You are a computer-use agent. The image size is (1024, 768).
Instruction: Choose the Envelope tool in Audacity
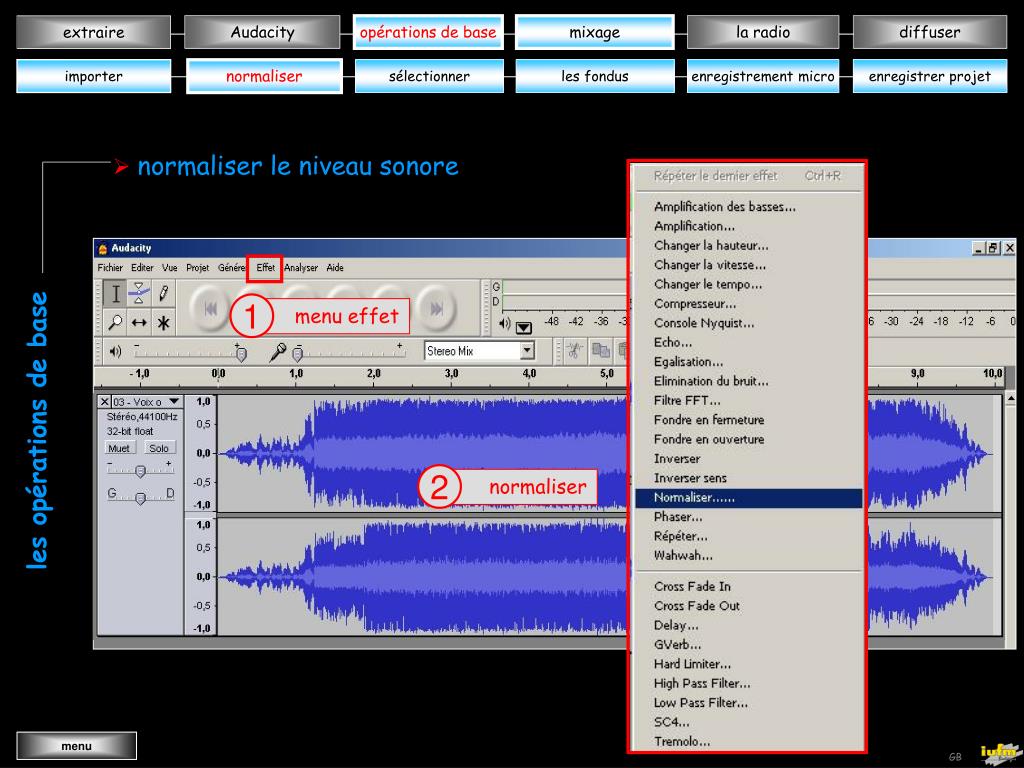[x=139, y=294]
